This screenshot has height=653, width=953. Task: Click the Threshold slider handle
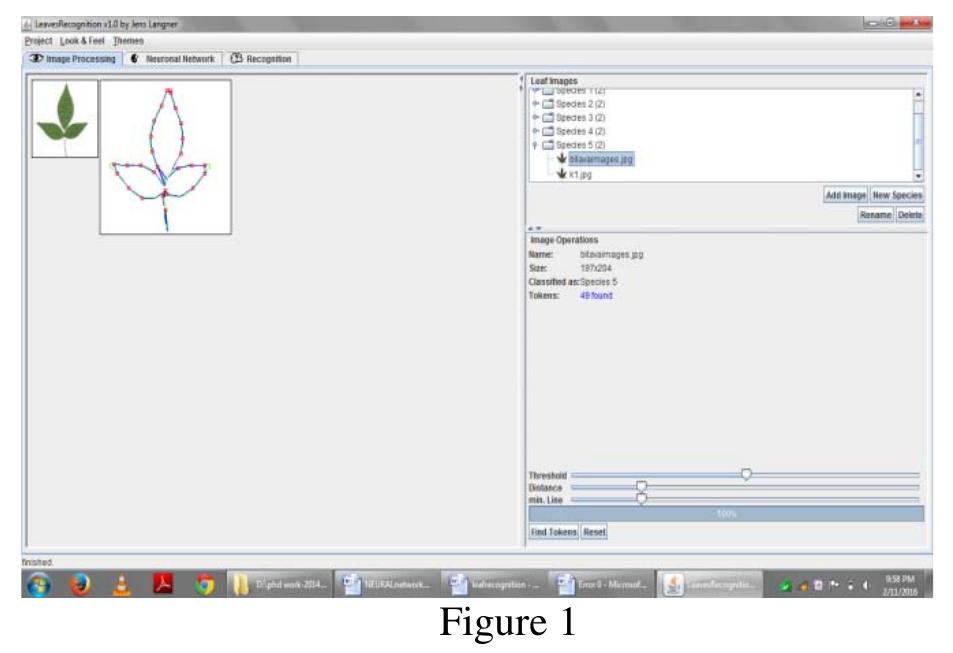pyautogui.click(x=746, y=474)
